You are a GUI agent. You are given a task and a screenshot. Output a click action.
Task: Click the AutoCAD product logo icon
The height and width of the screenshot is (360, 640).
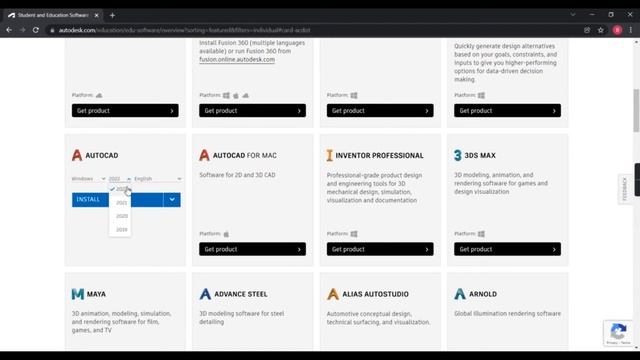77,156
